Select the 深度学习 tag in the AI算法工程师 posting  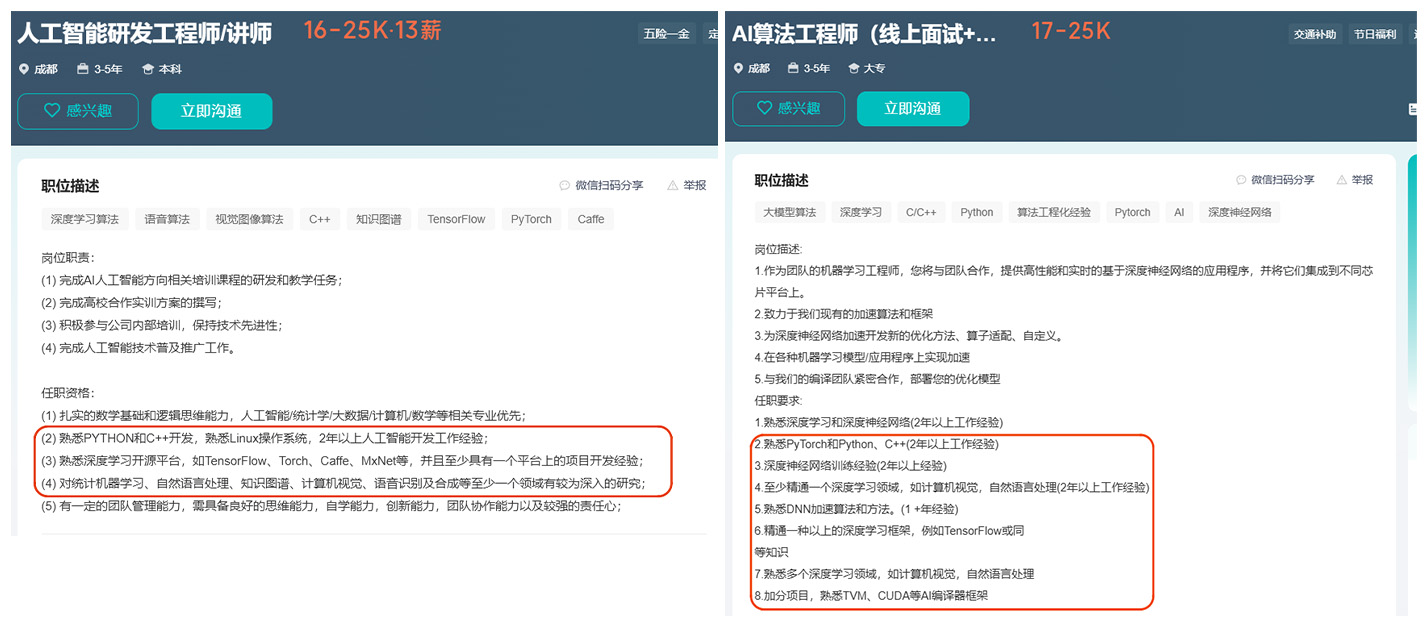[x=861, y=212]
